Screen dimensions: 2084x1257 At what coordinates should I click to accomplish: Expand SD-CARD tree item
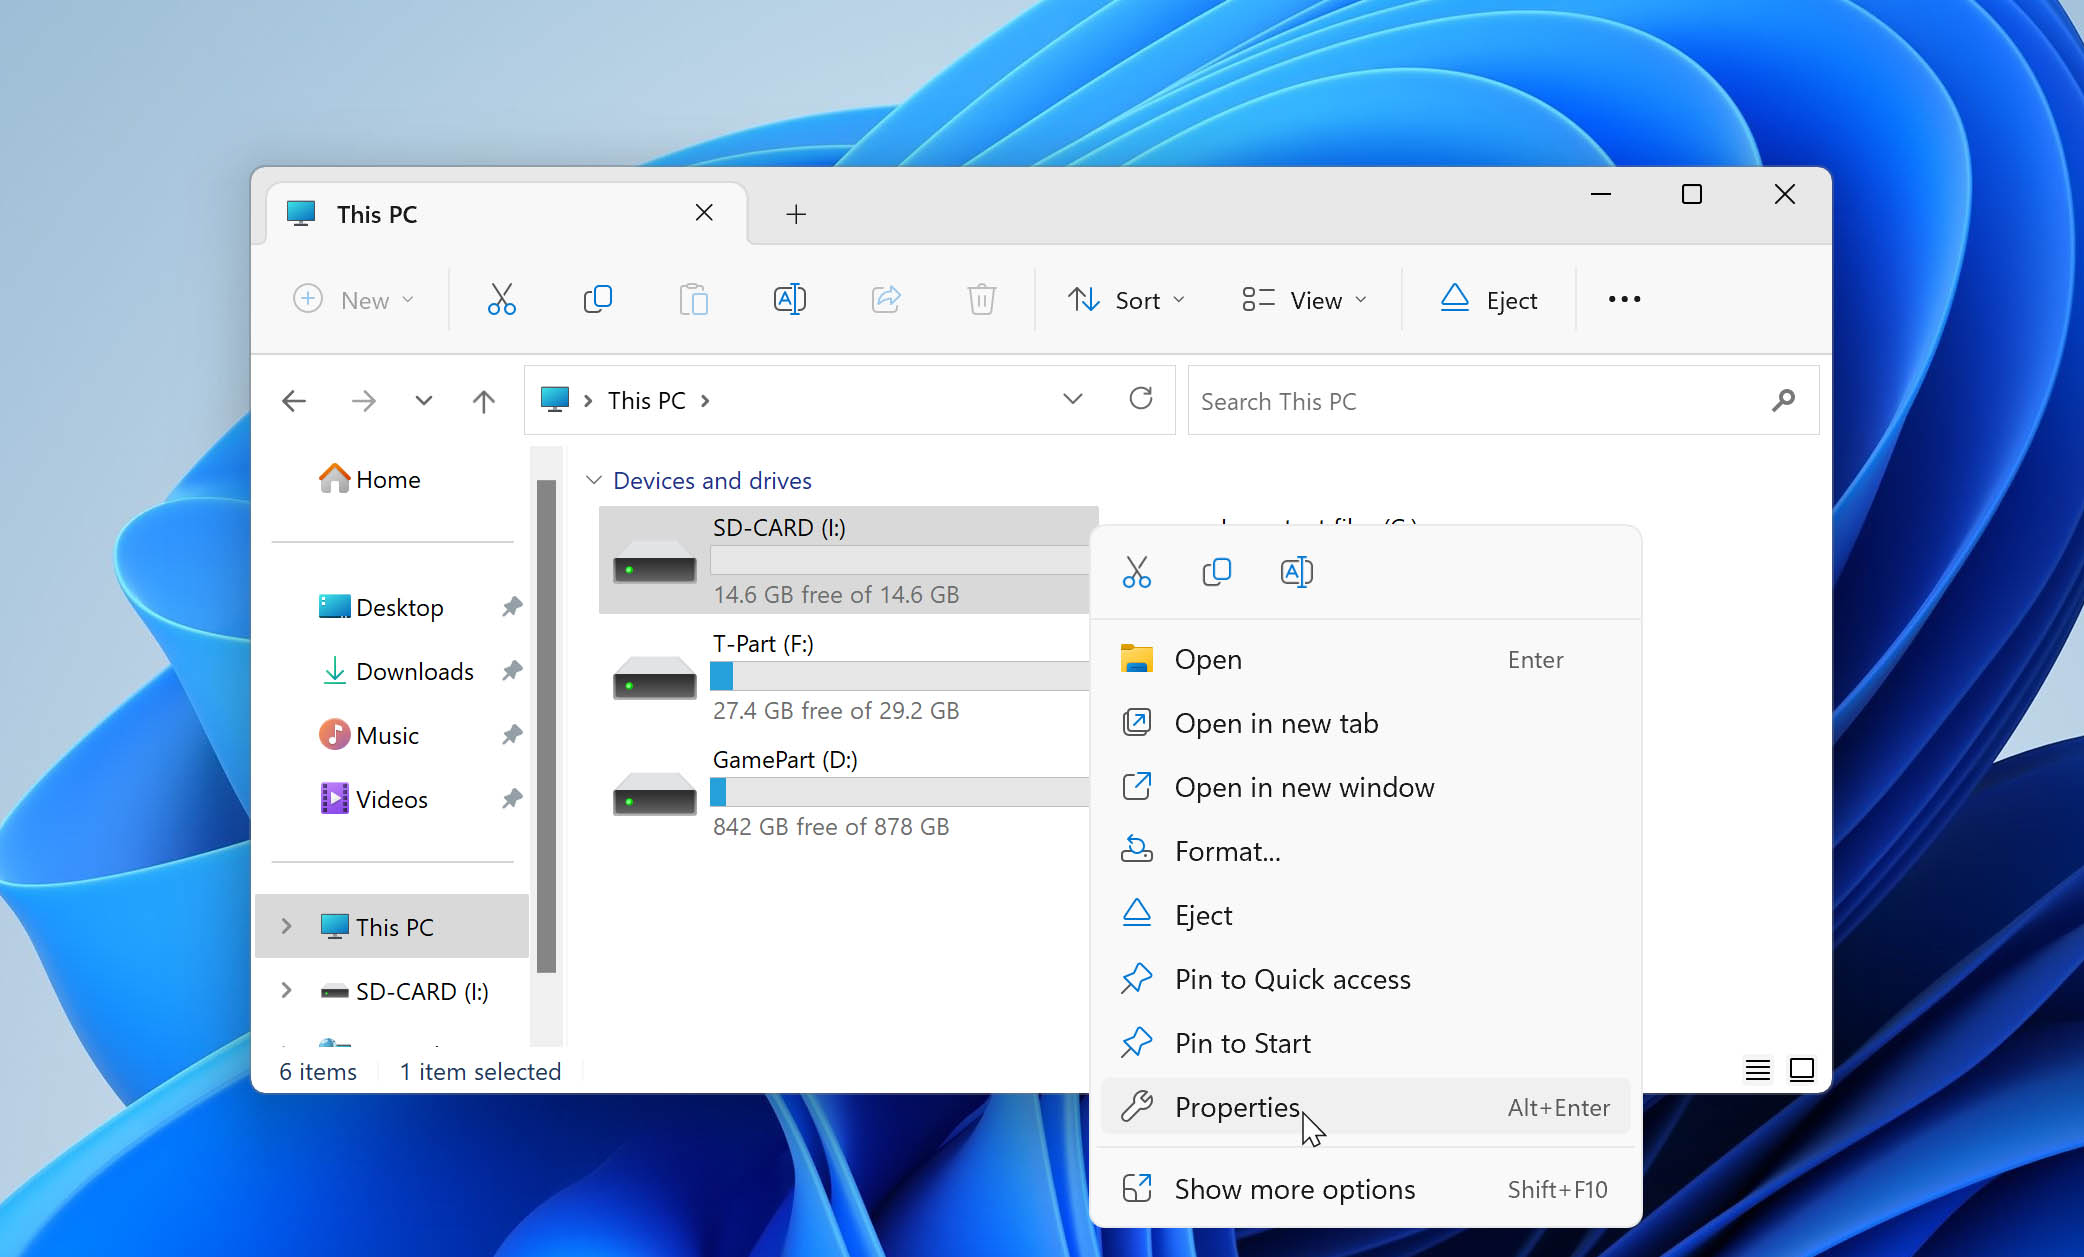pyautogui.click(x=287, y=990)
